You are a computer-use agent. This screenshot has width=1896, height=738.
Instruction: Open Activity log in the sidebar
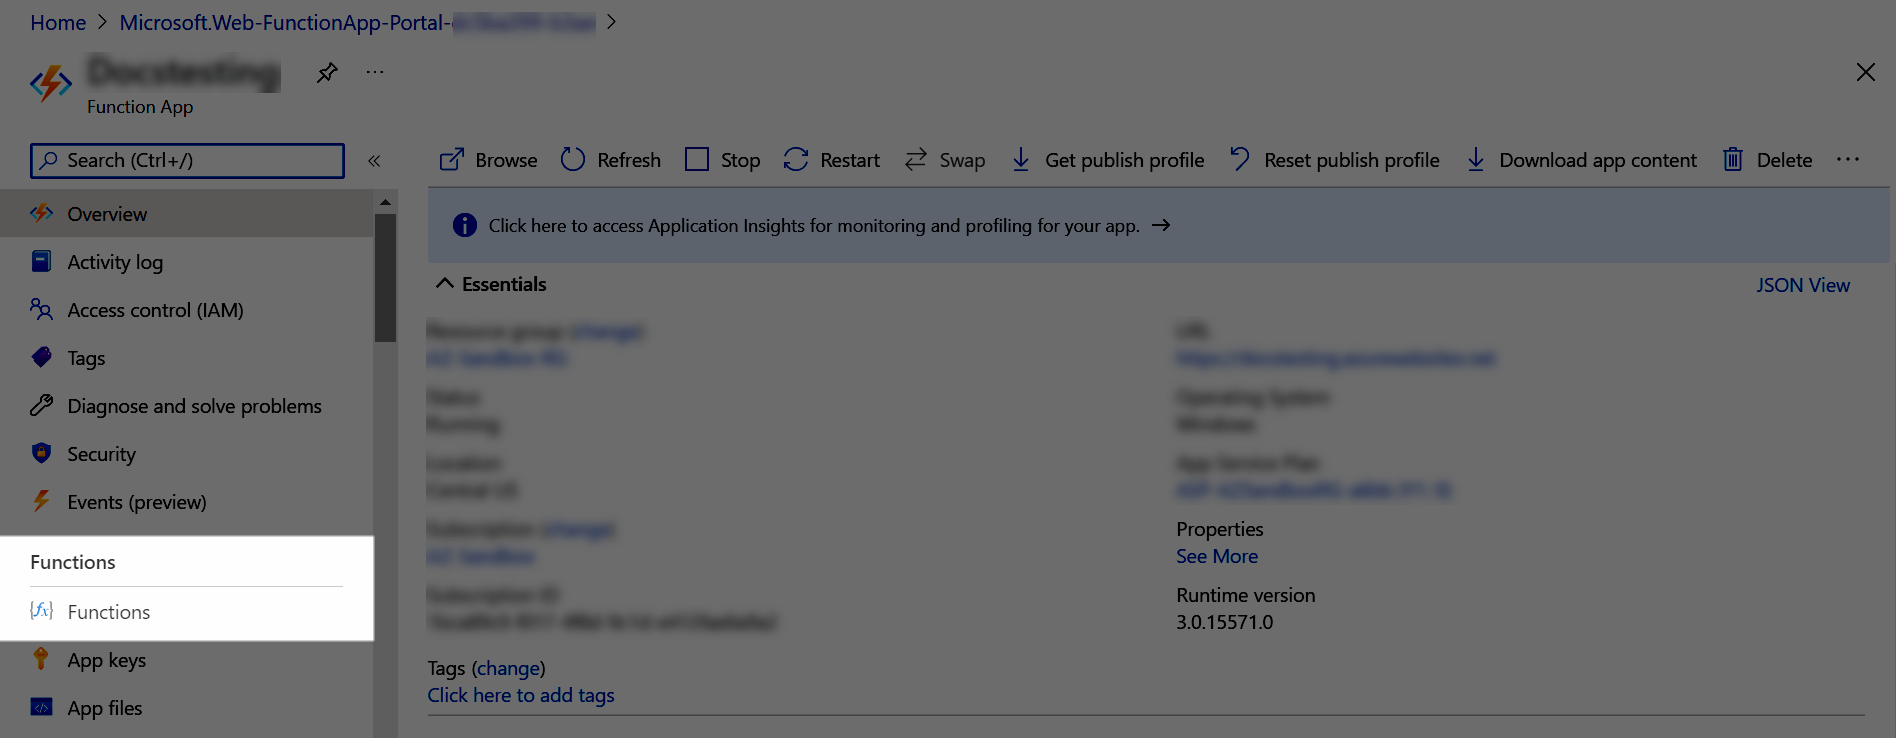[187, 261]
